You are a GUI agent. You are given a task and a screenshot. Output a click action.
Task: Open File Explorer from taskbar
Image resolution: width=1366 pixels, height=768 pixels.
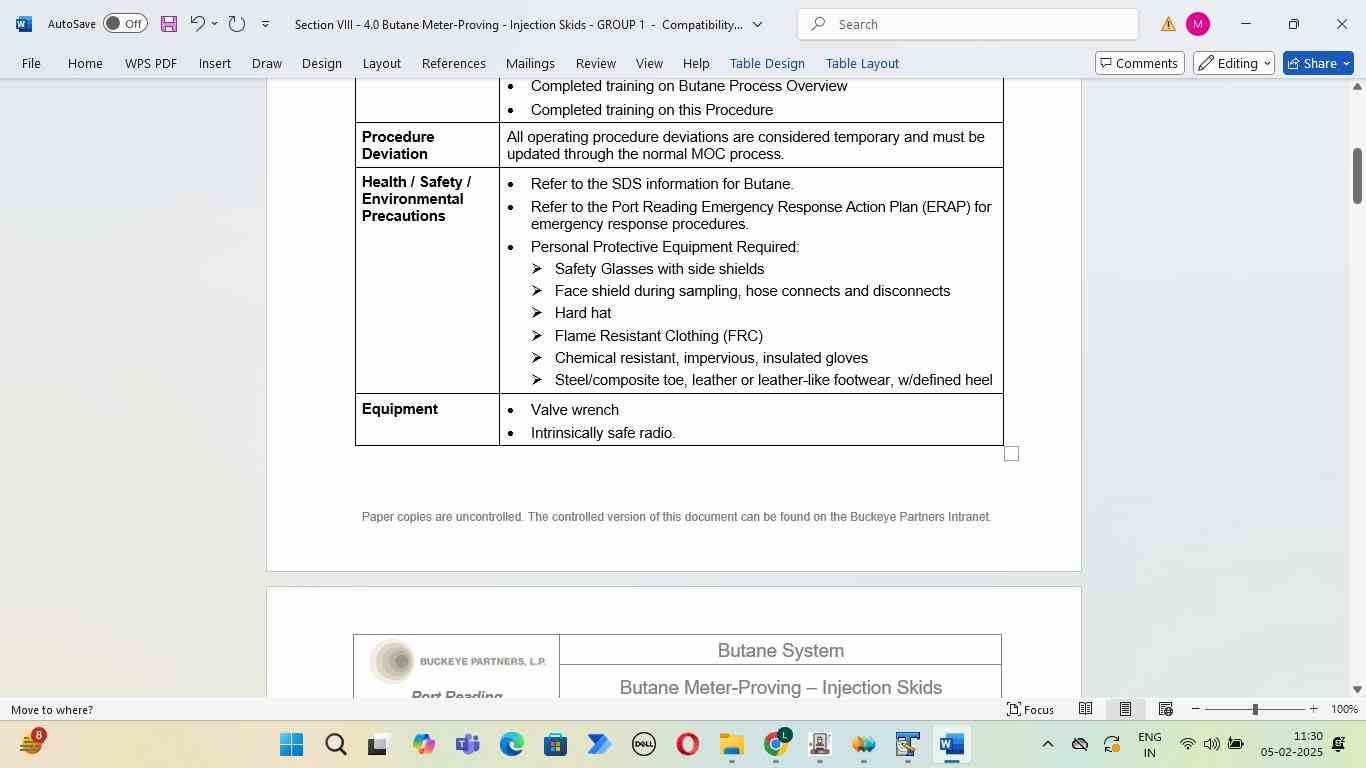(731, 745)
